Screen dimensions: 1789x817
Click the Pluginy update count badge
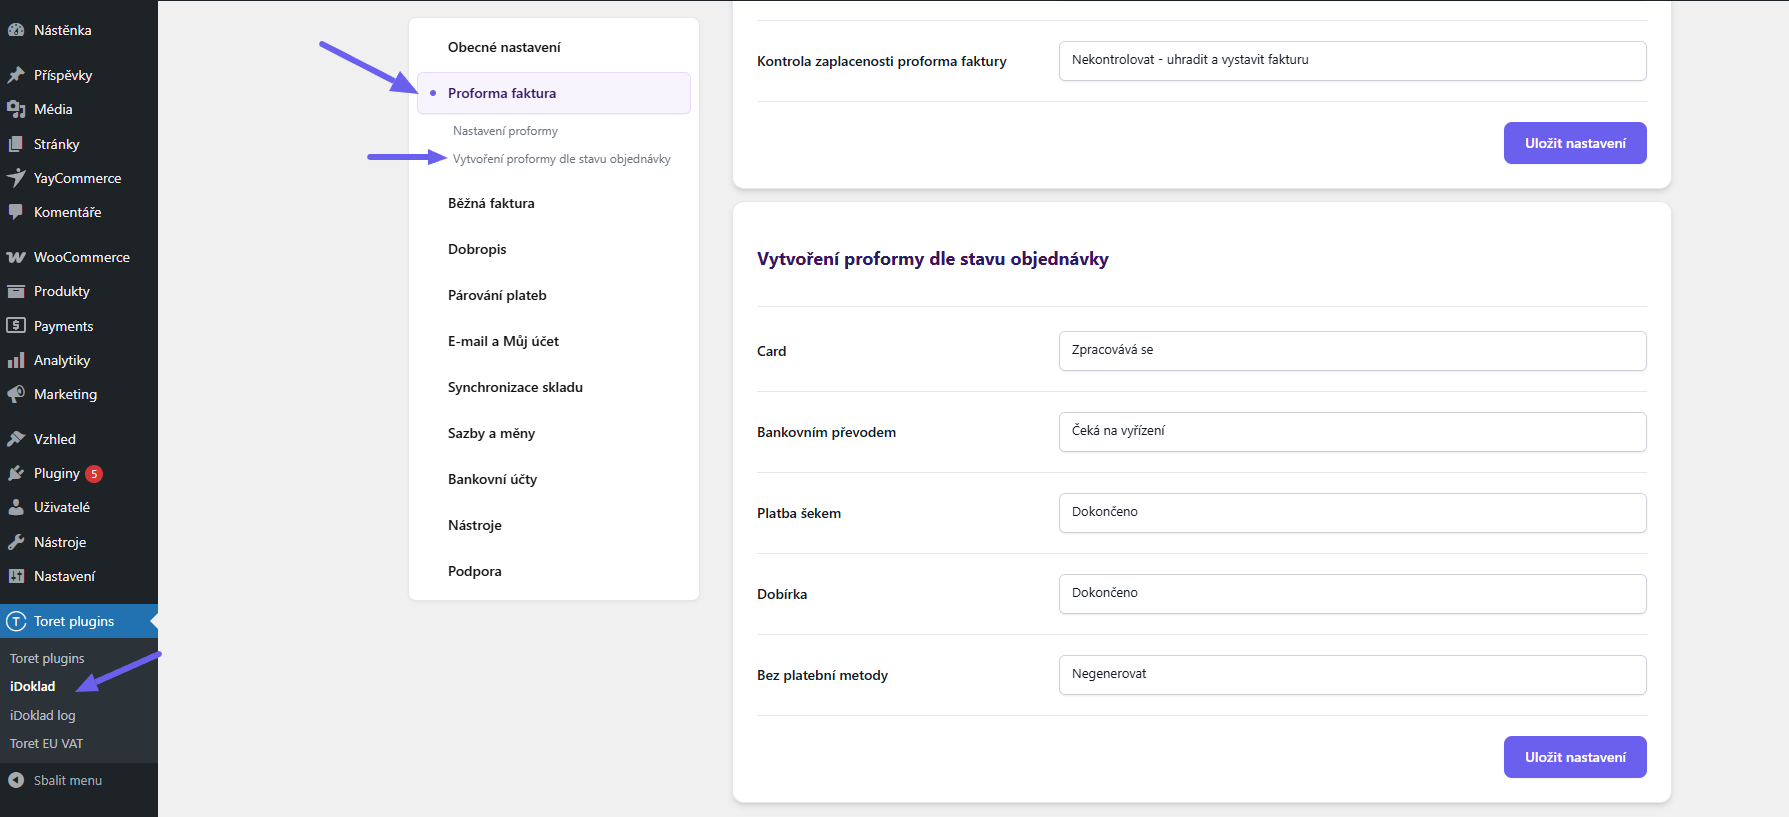[94, 474]
